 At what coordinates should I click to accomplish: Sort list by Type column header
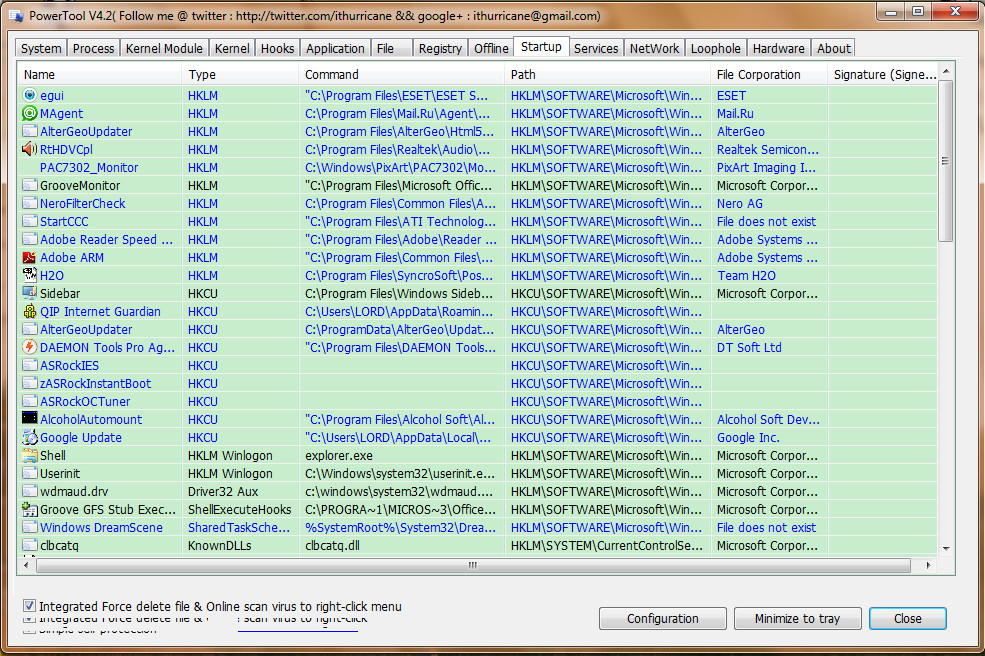(240, 74)
